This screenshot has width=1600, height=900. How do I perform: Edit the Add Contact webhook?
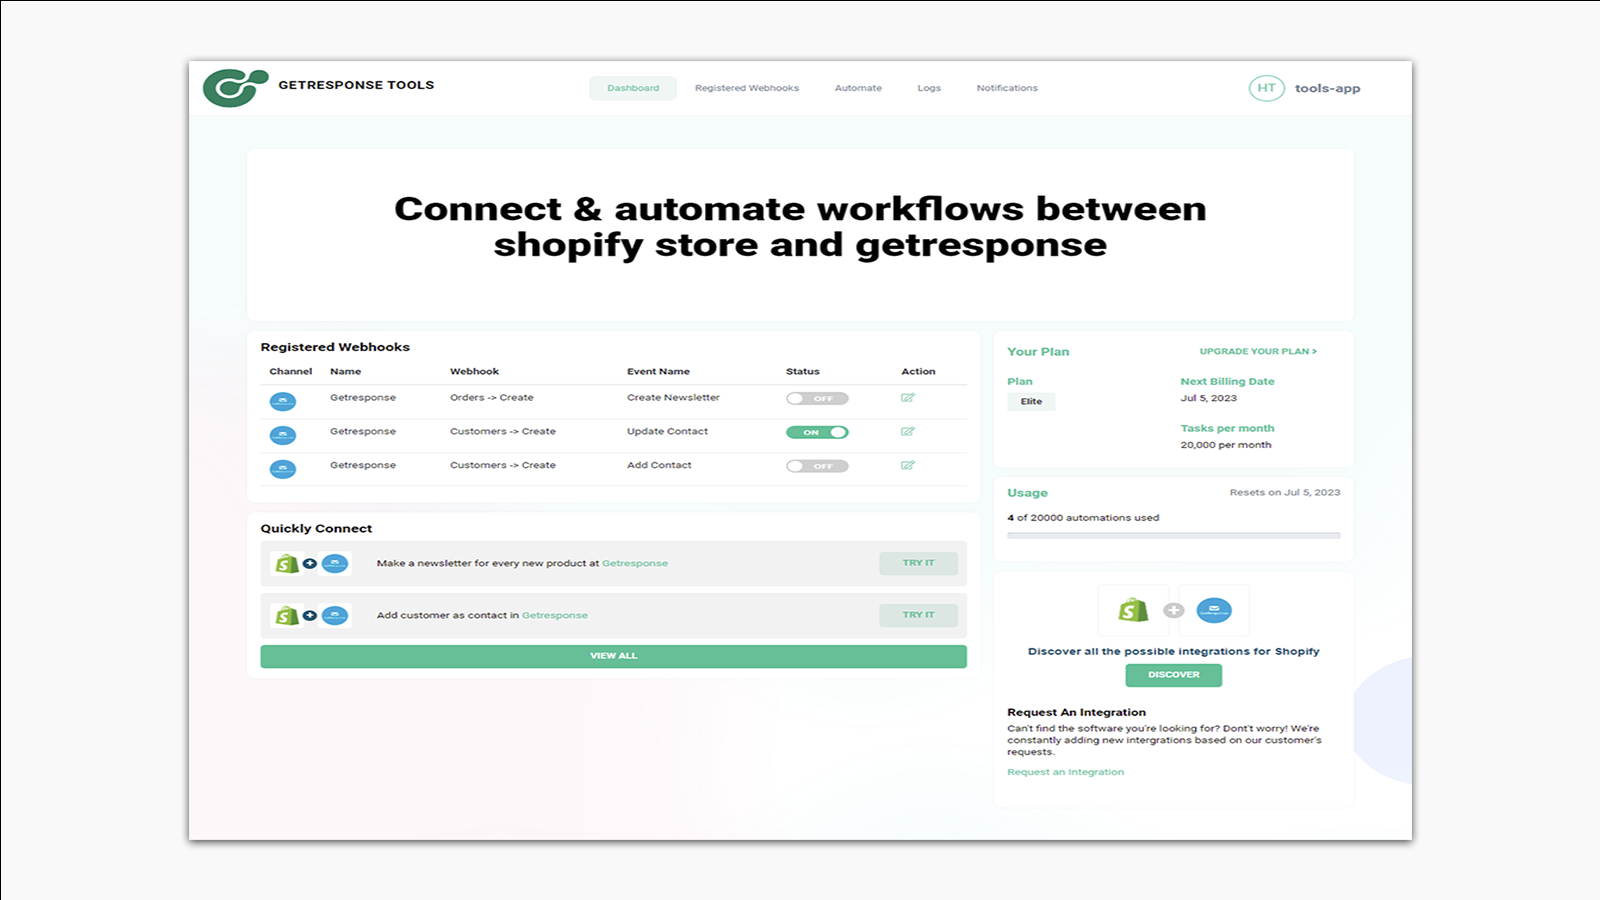coord(908,465)
